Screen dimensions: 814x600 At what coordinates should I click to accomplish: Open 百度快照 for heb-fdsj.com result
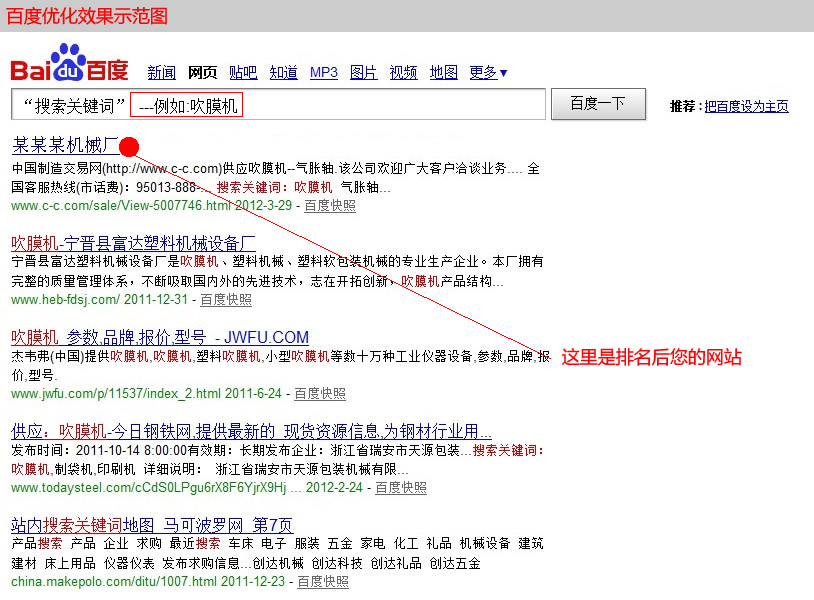pos(226,299)
